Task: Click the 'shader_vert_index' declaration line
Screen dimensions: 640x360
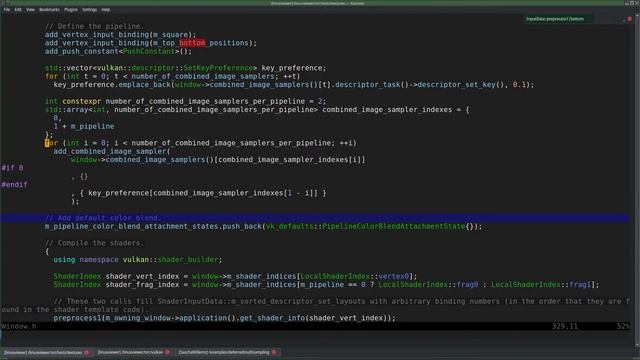Action: click(x=235, y=276)
